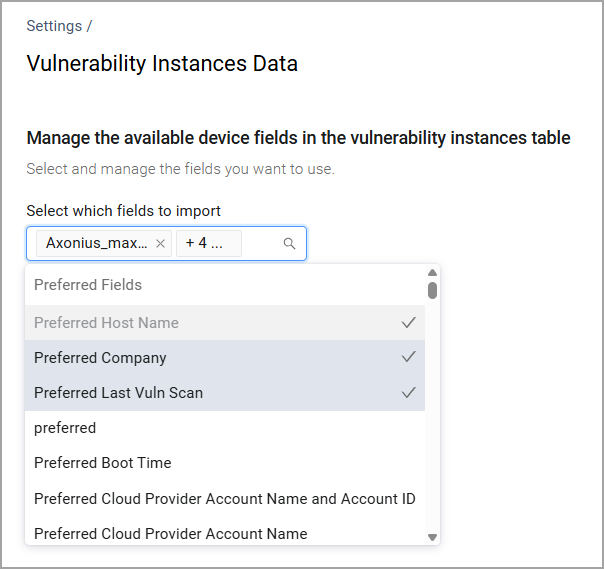Expand the '+ 4 ...' hidden selections chip

point(208,243)
